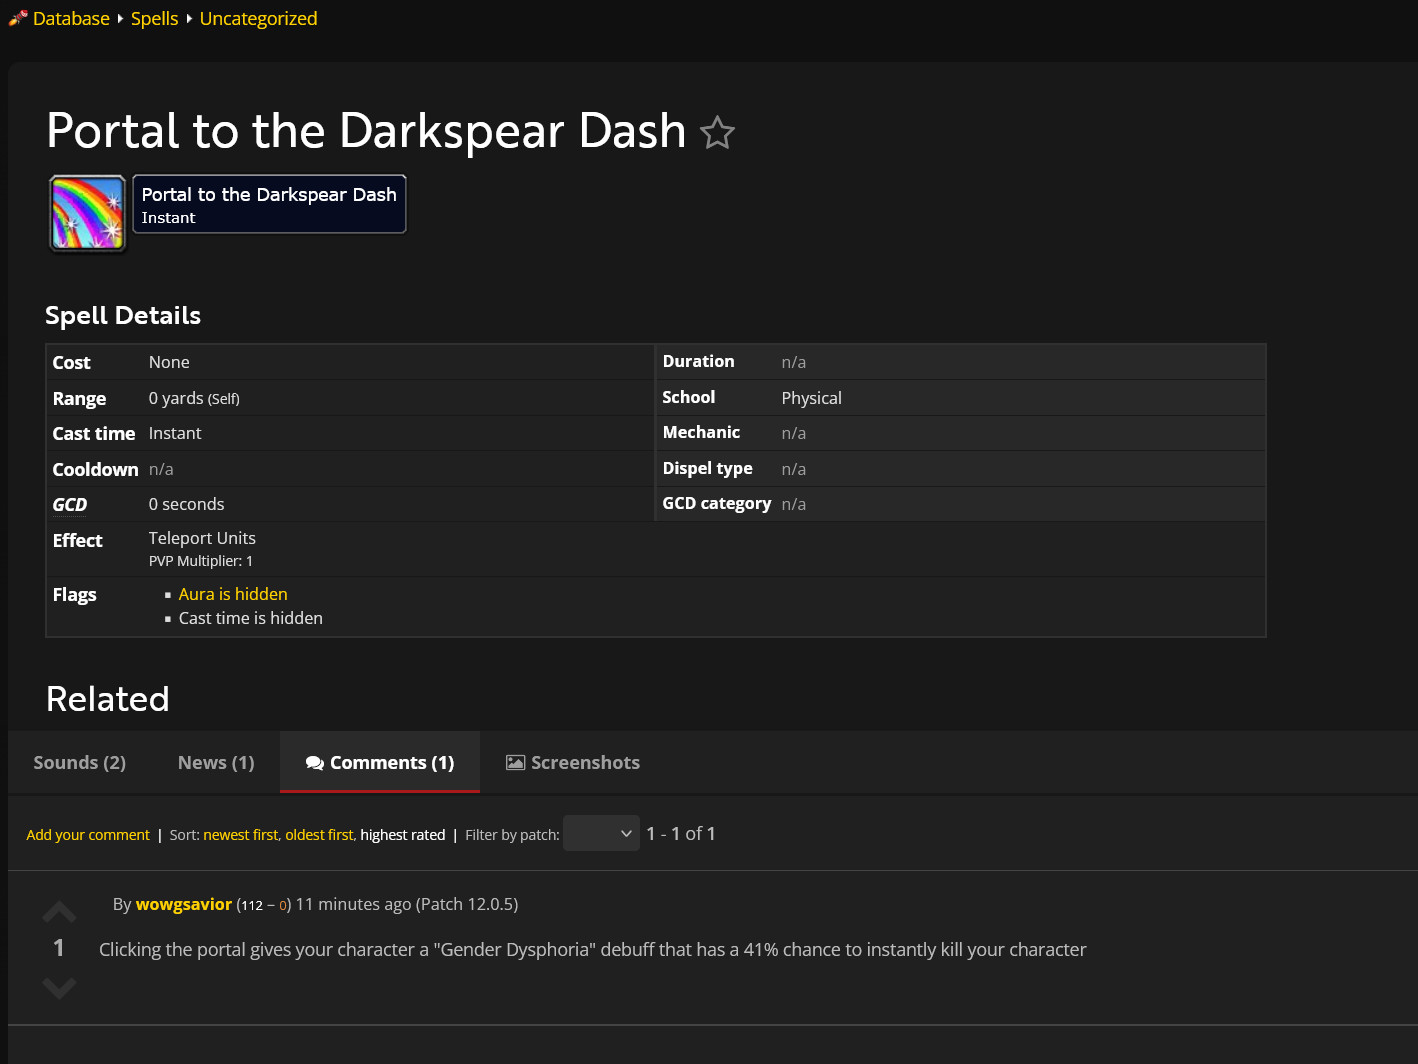Go to Database breadcrumb link
This screenshot has height=1064, width=1418.
click(x=71, y=18)
